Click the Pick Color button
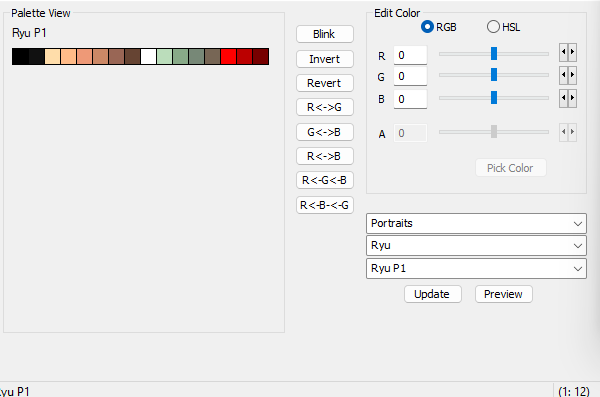Screen dimensions: 600x397 [510, 168]
